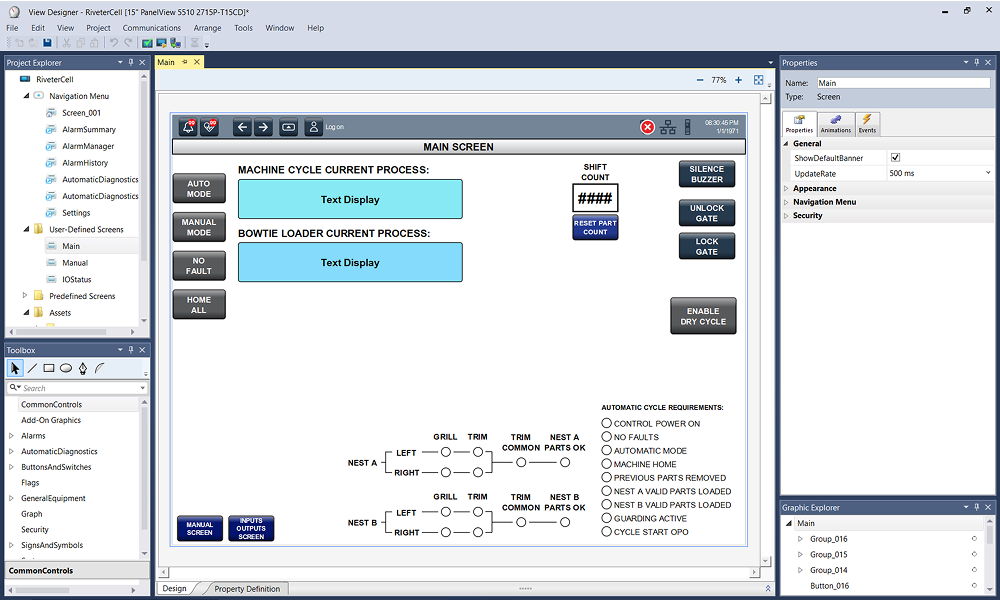The height and width of the screenshot is (600, 1000).
Task: Click the ENABLE DRY CYCLE button
Action: [x=703, y=316]
